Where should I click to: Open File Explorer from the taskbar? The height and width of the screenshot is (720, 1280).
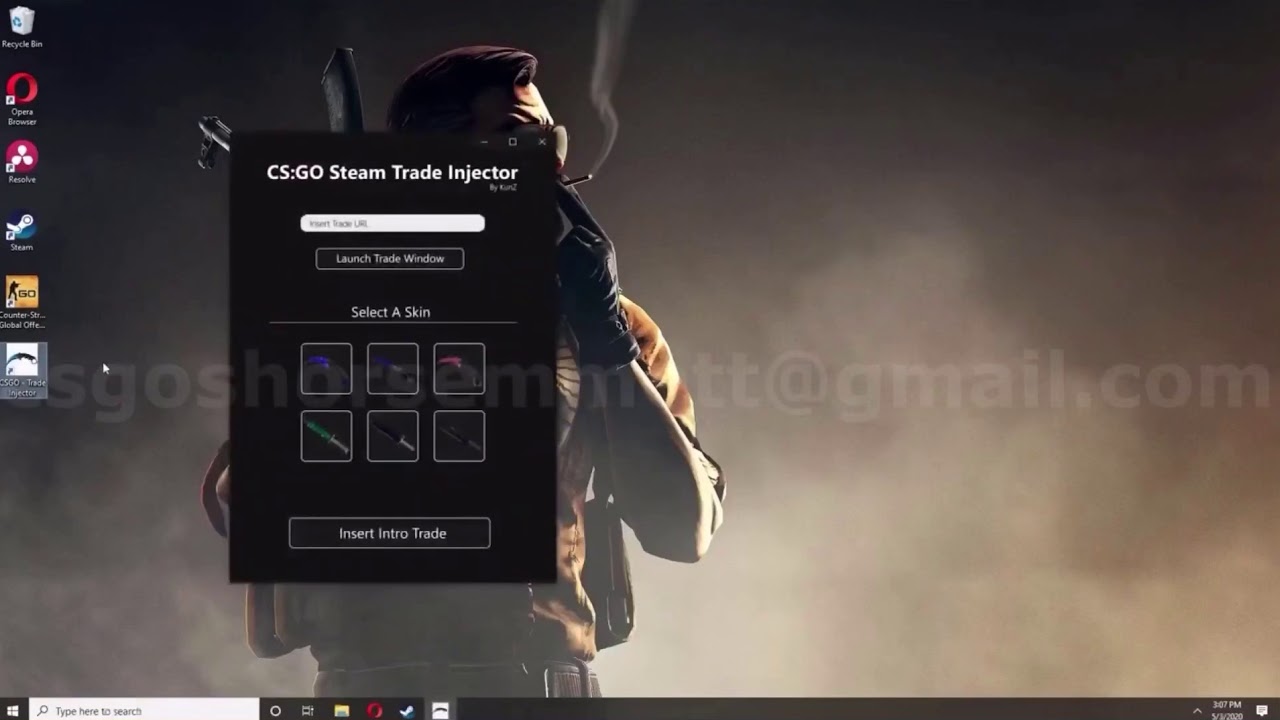click(x=341, y=711)
